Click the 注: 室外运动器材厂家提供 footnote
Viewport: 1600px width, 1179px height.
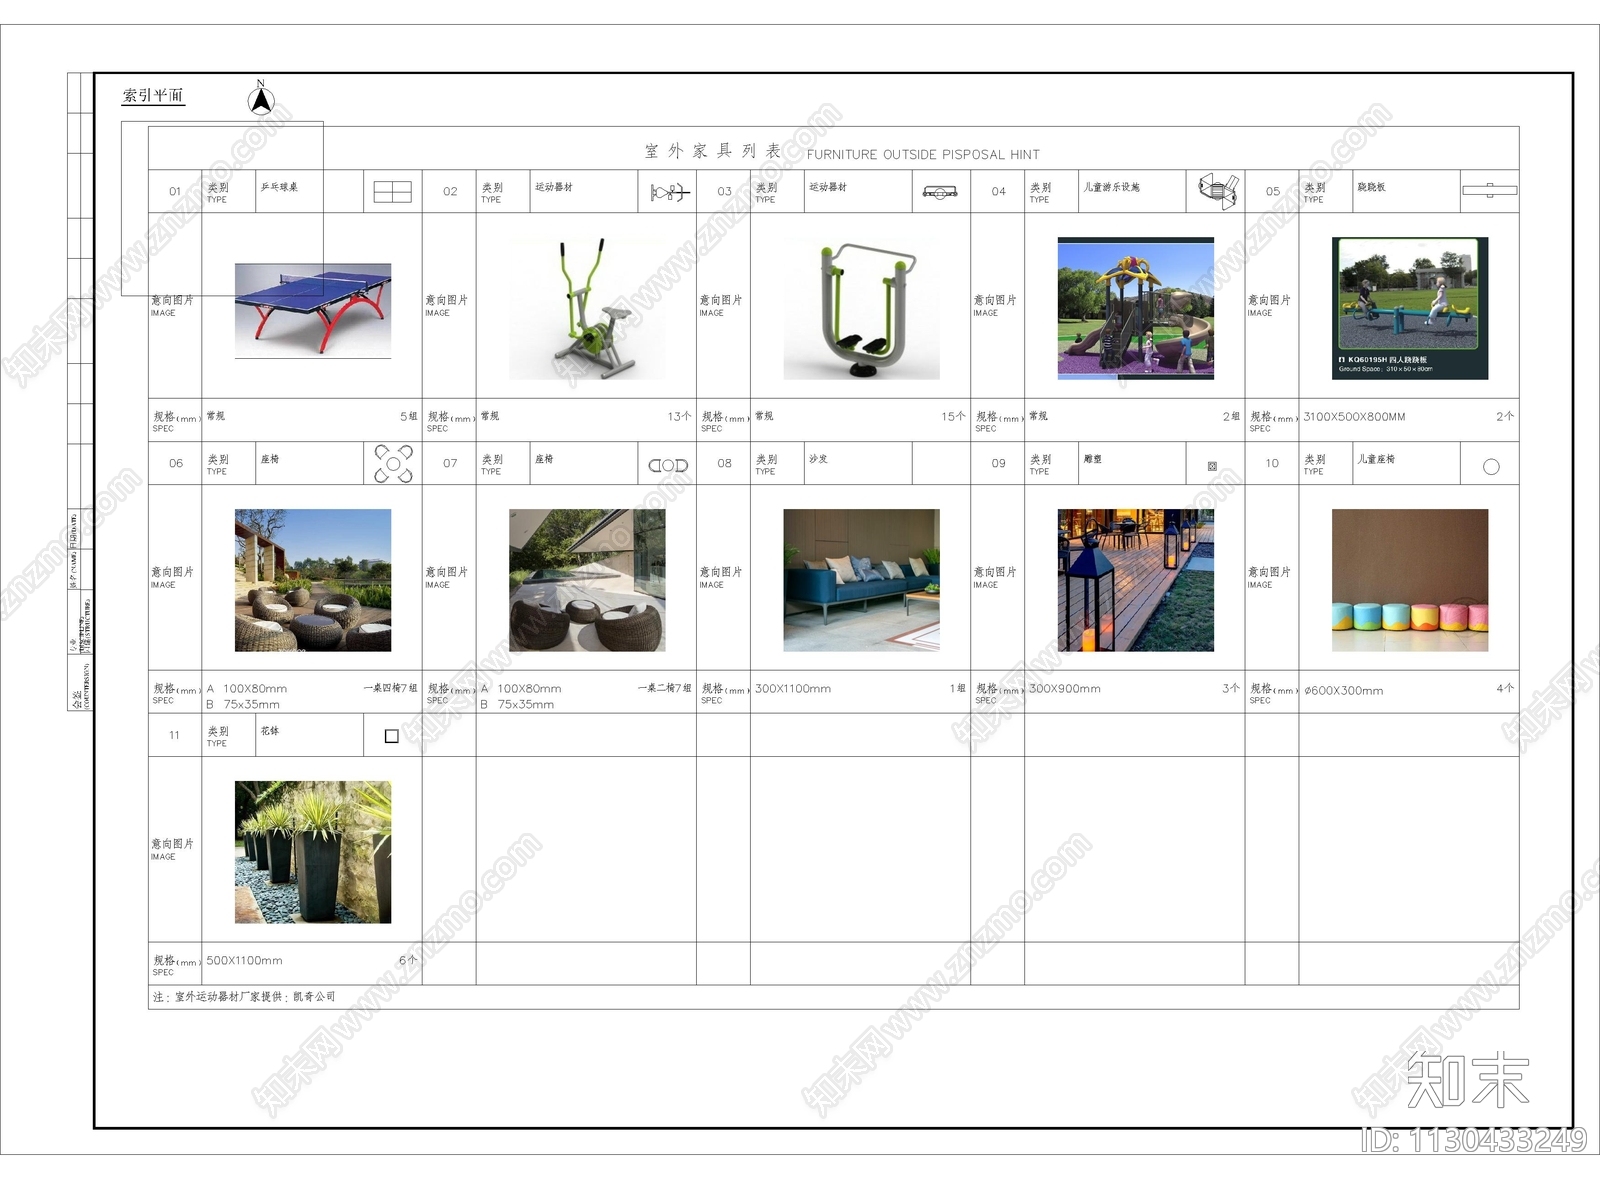(244, 997)
